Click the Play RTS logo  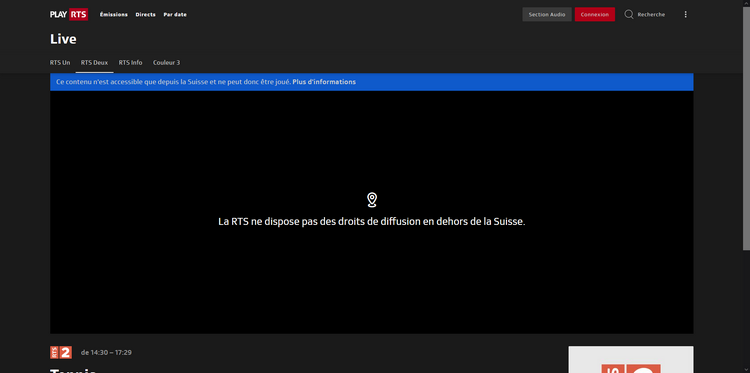pyautogui.click(x=69, y=14)
